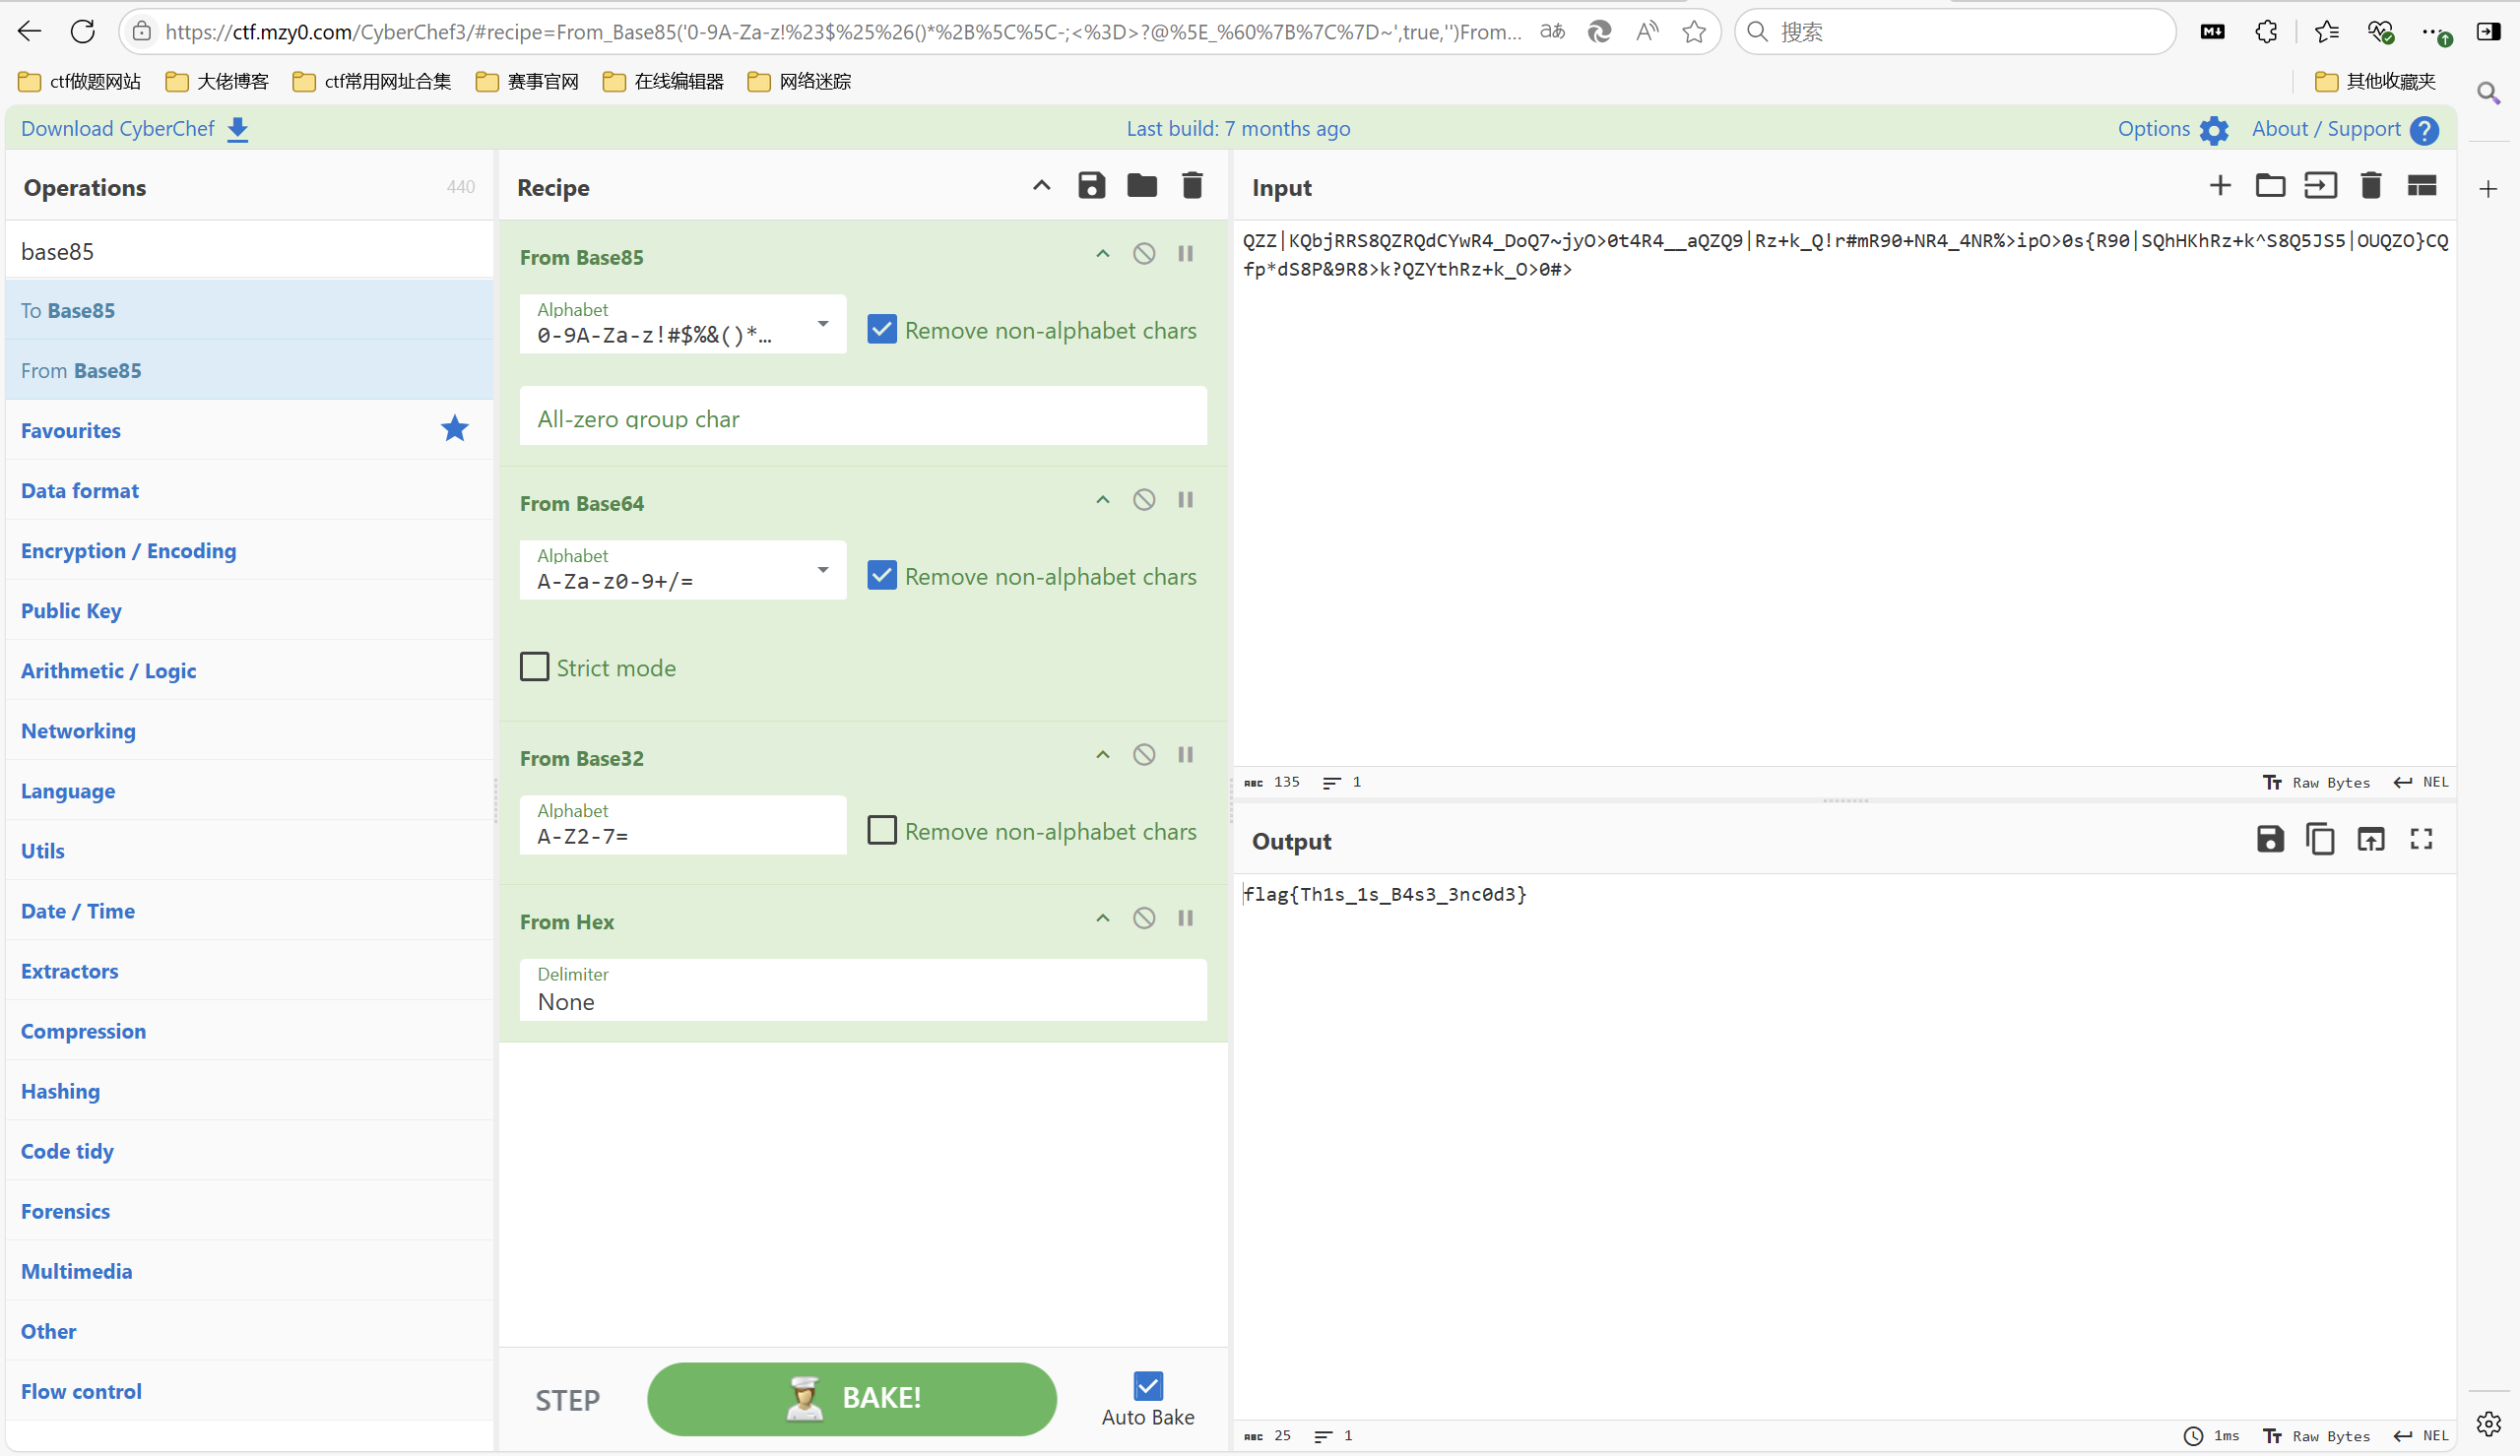Open ctf做题网站 bookmark folder
The width and height of the screenshot is (2520, 1456).
[x=80, y=81]
